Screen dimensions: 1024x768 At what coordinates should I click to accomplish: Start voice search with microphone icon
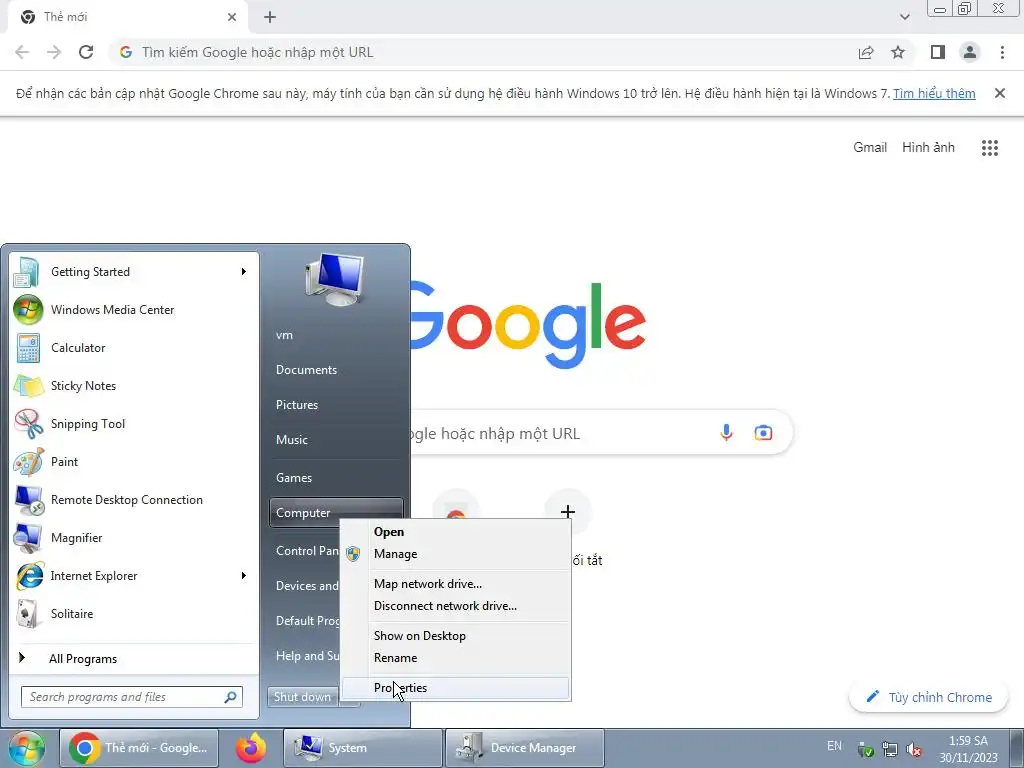click(x=726, y=432)
